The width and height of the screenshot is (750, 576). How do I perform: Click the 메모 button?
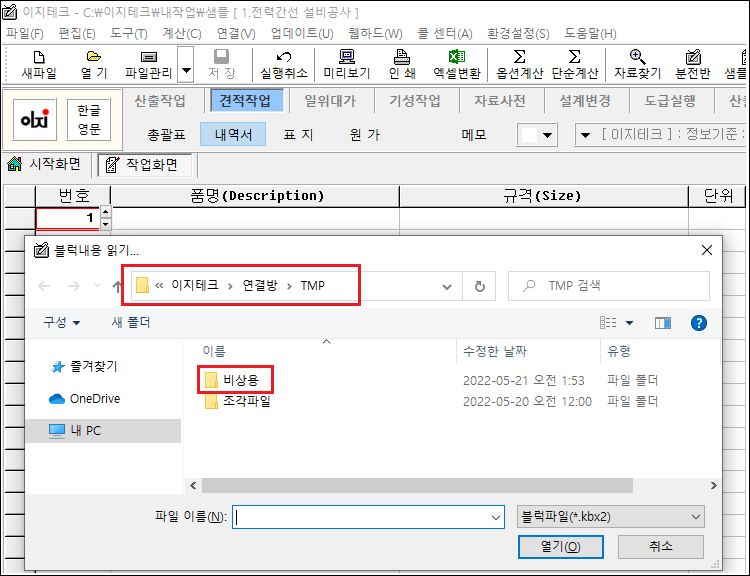tap(474, 134)
